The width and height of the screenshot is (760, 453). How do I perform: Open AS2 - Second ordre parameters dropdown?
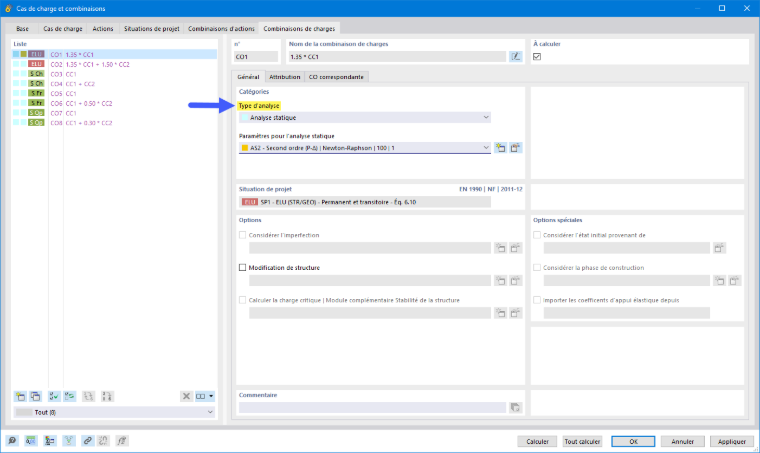pyautogui.click(x=365, y=148)
